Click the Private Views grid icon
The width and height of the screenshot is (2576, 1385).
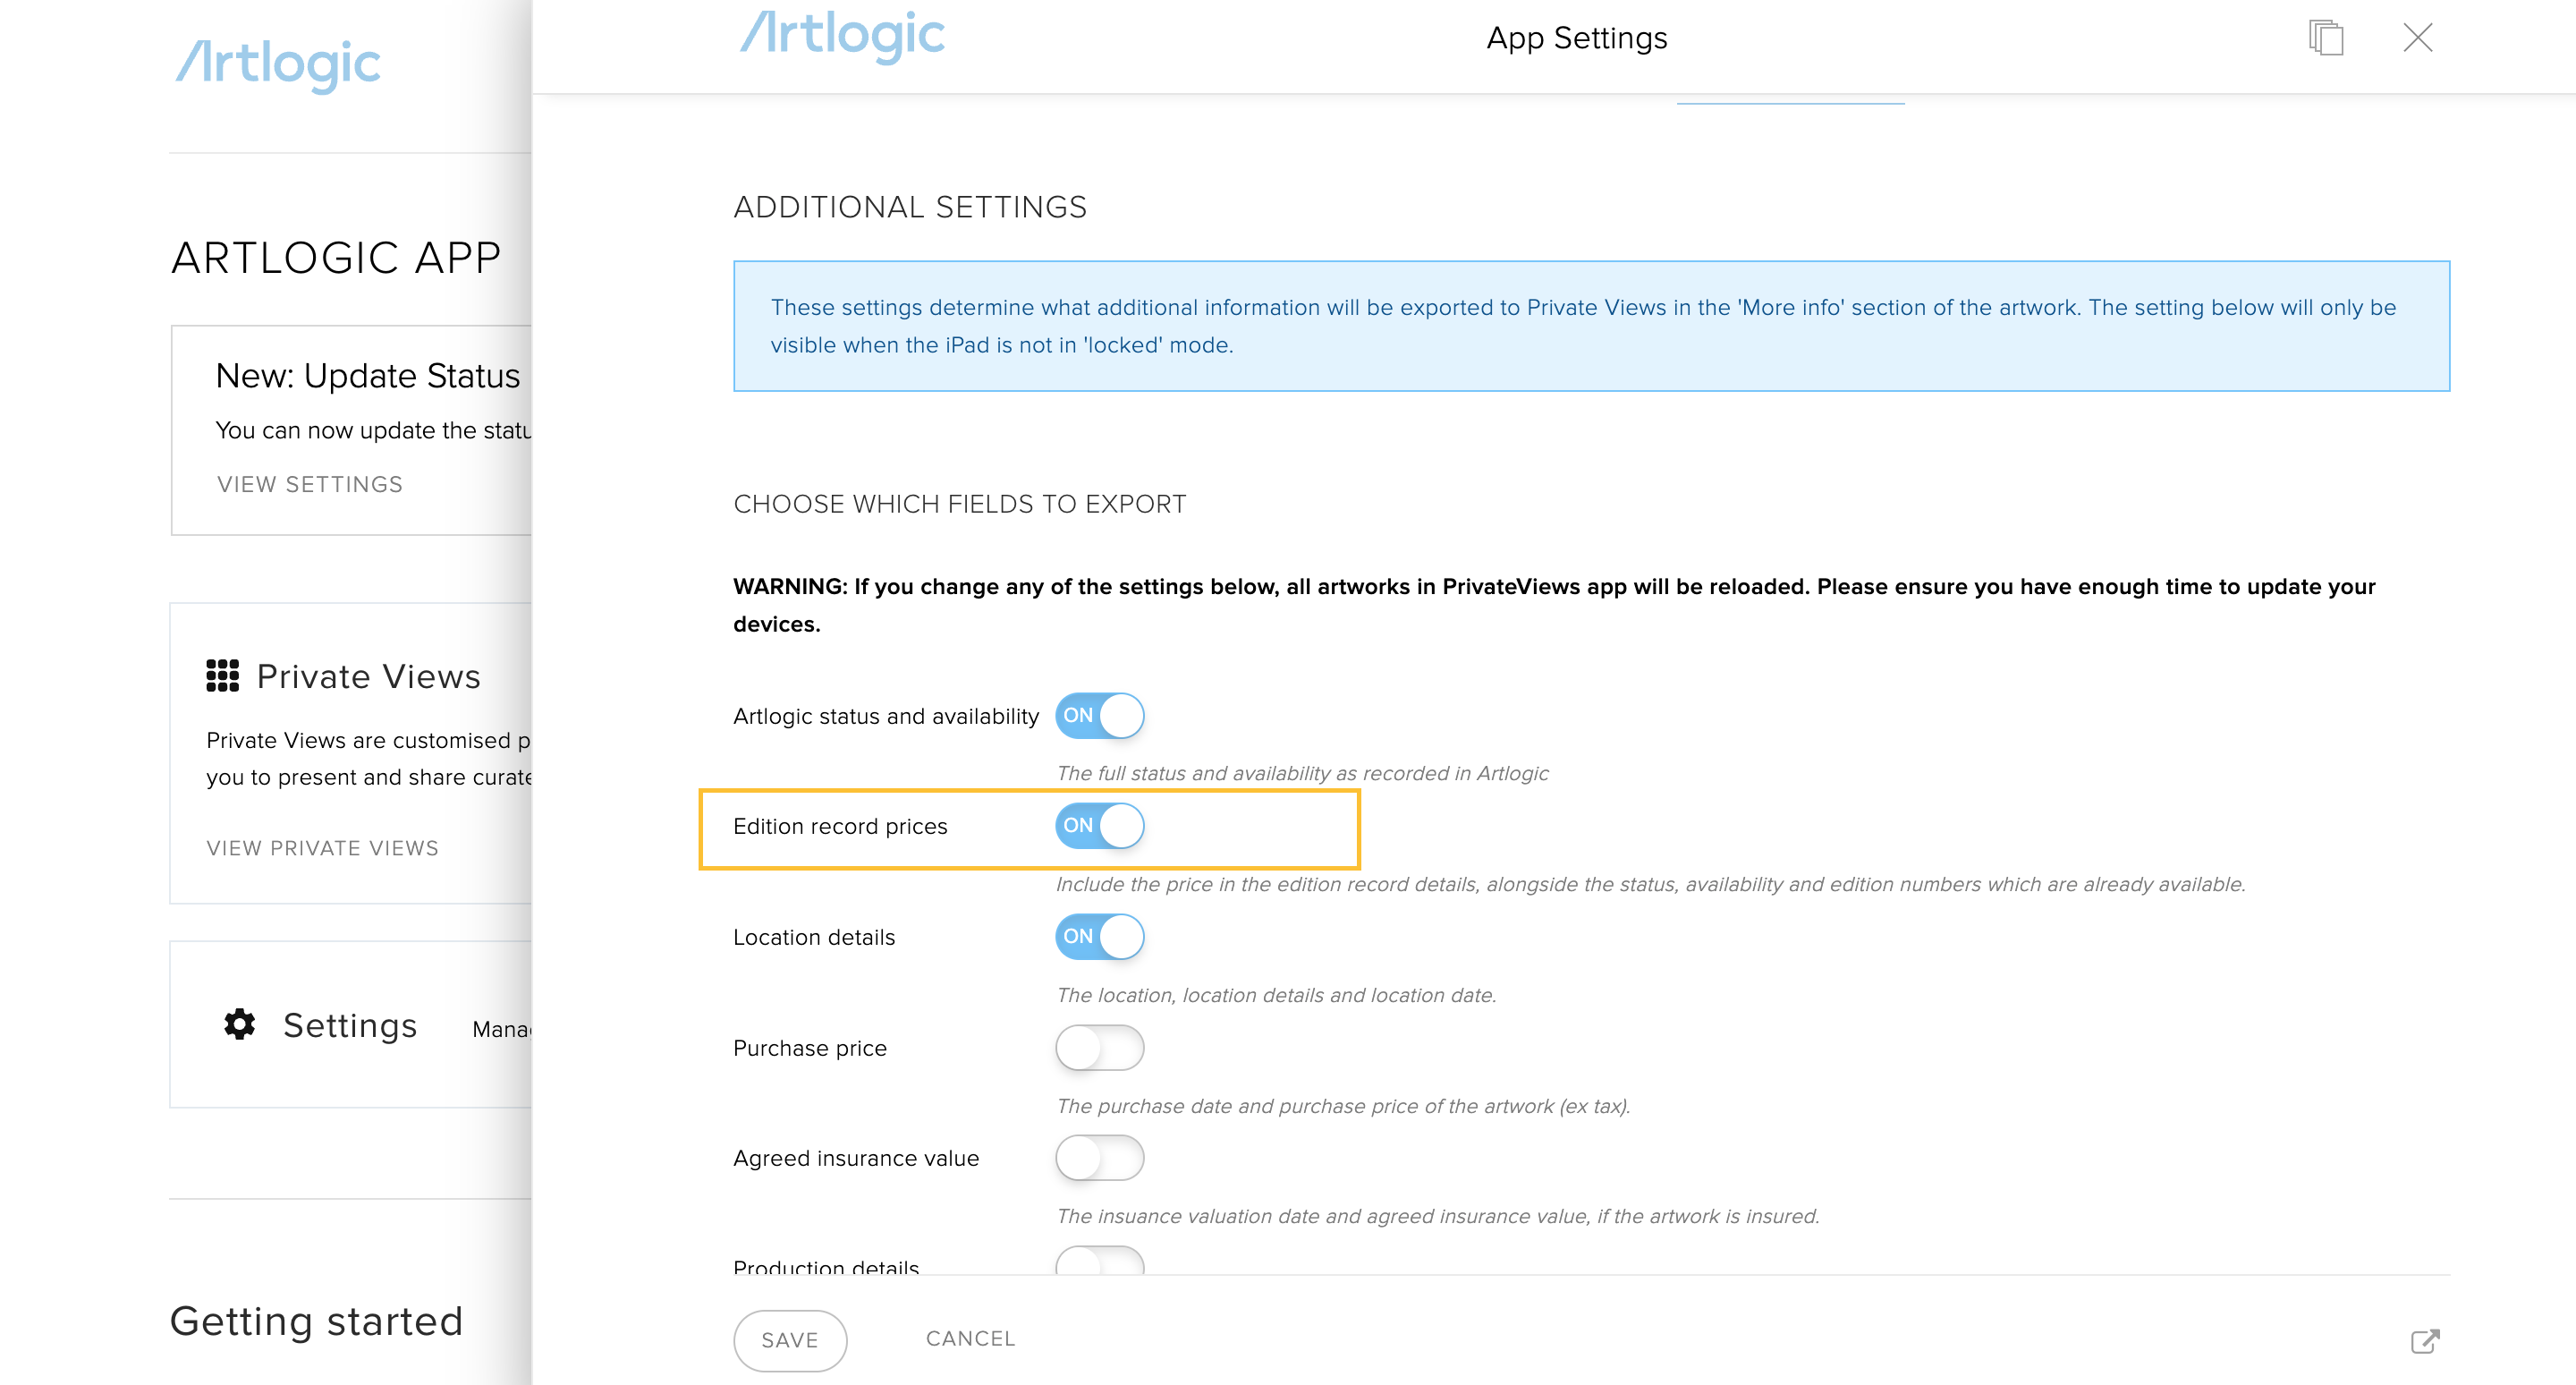(222, 676)
